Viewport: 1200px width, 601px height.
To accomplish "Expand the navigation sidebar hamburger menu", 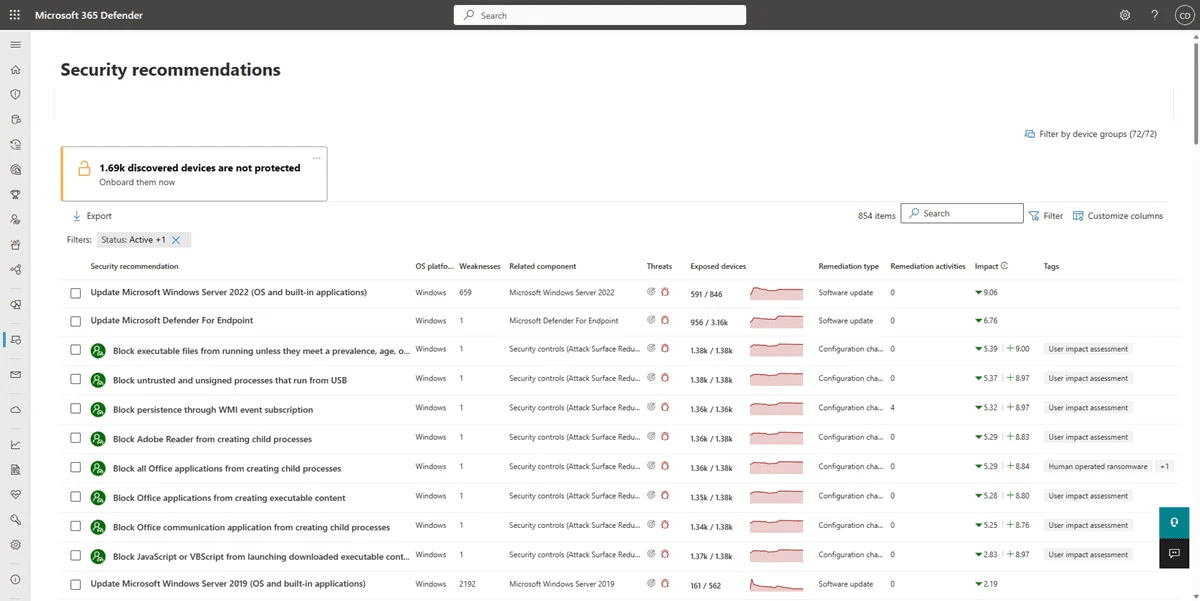I will click(x=14, y=44).
